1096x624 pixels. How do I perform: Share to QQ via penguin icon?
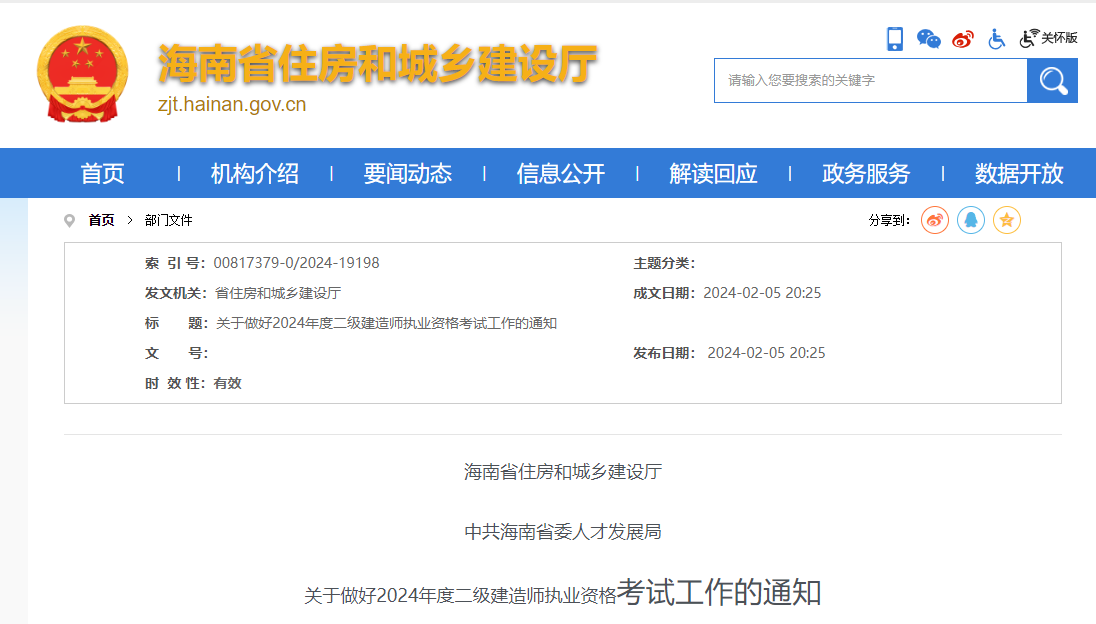tap(971, 220)
